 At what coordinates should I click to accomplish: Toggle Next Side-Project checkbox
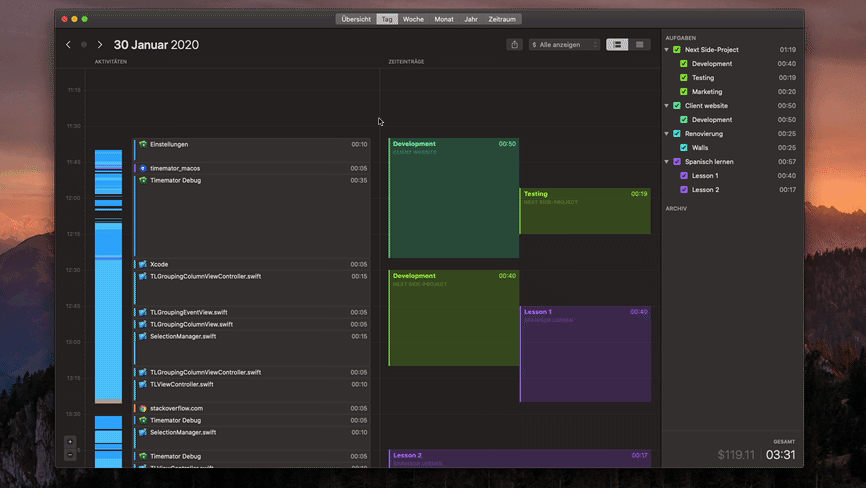tap(677, 50)
